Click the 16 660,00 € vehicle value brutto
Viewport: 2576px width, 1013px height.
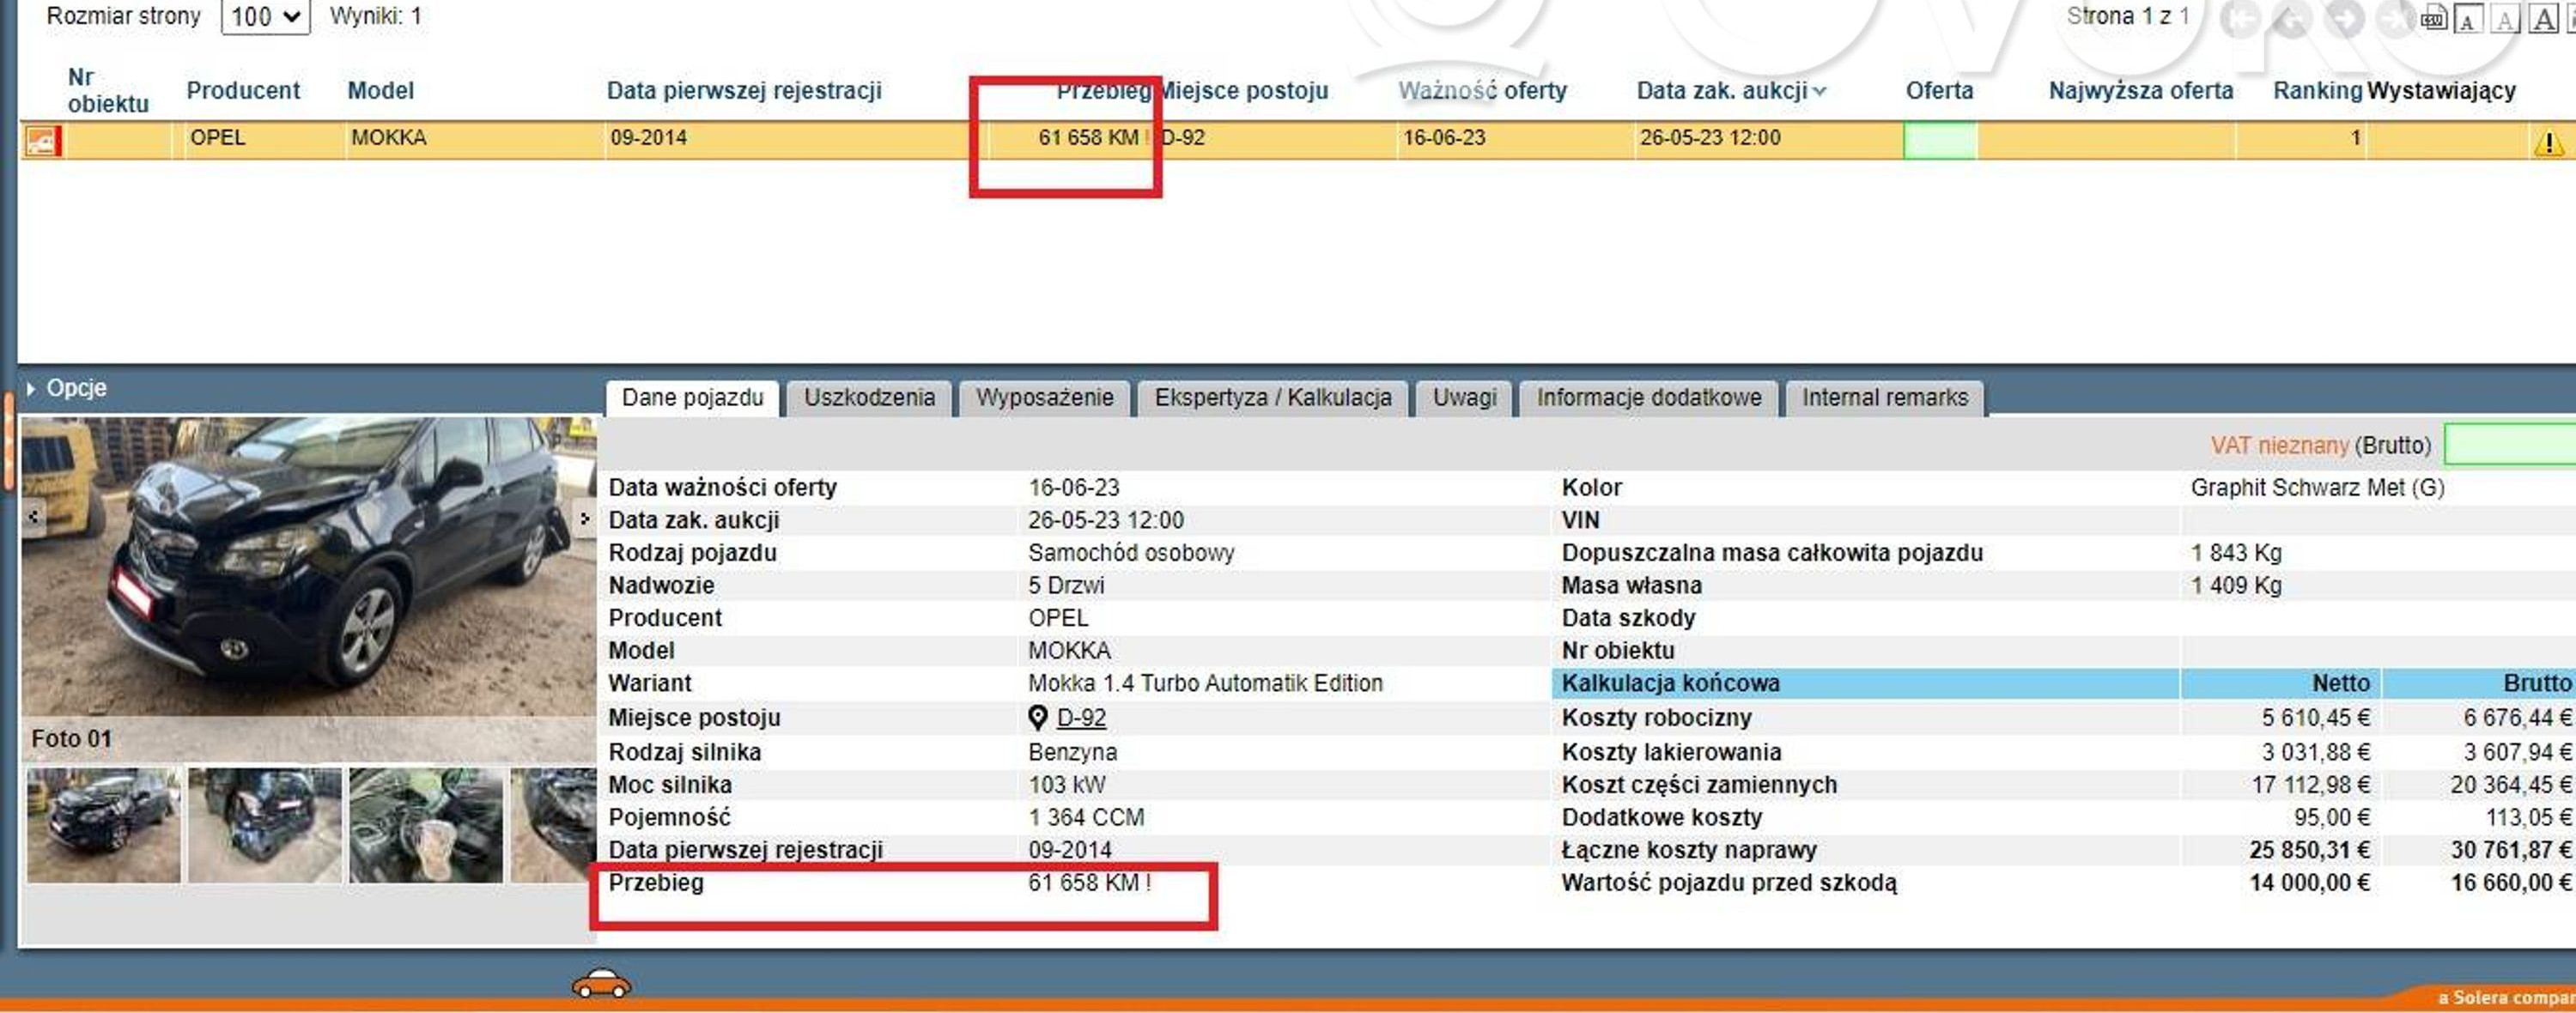(2510, 883)
